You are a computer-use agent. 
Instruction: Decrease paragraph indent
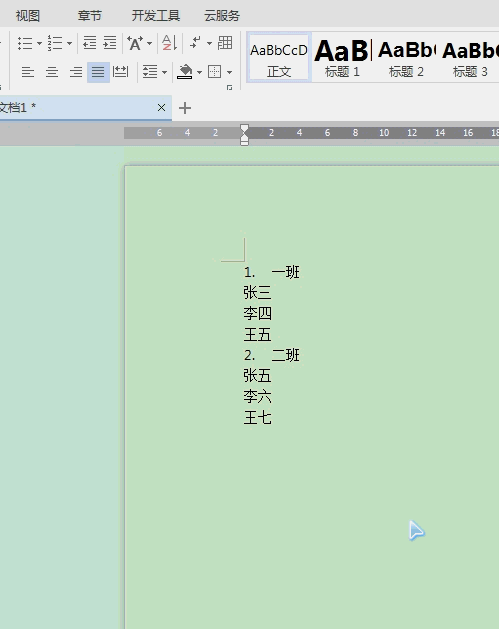point(89,43)
